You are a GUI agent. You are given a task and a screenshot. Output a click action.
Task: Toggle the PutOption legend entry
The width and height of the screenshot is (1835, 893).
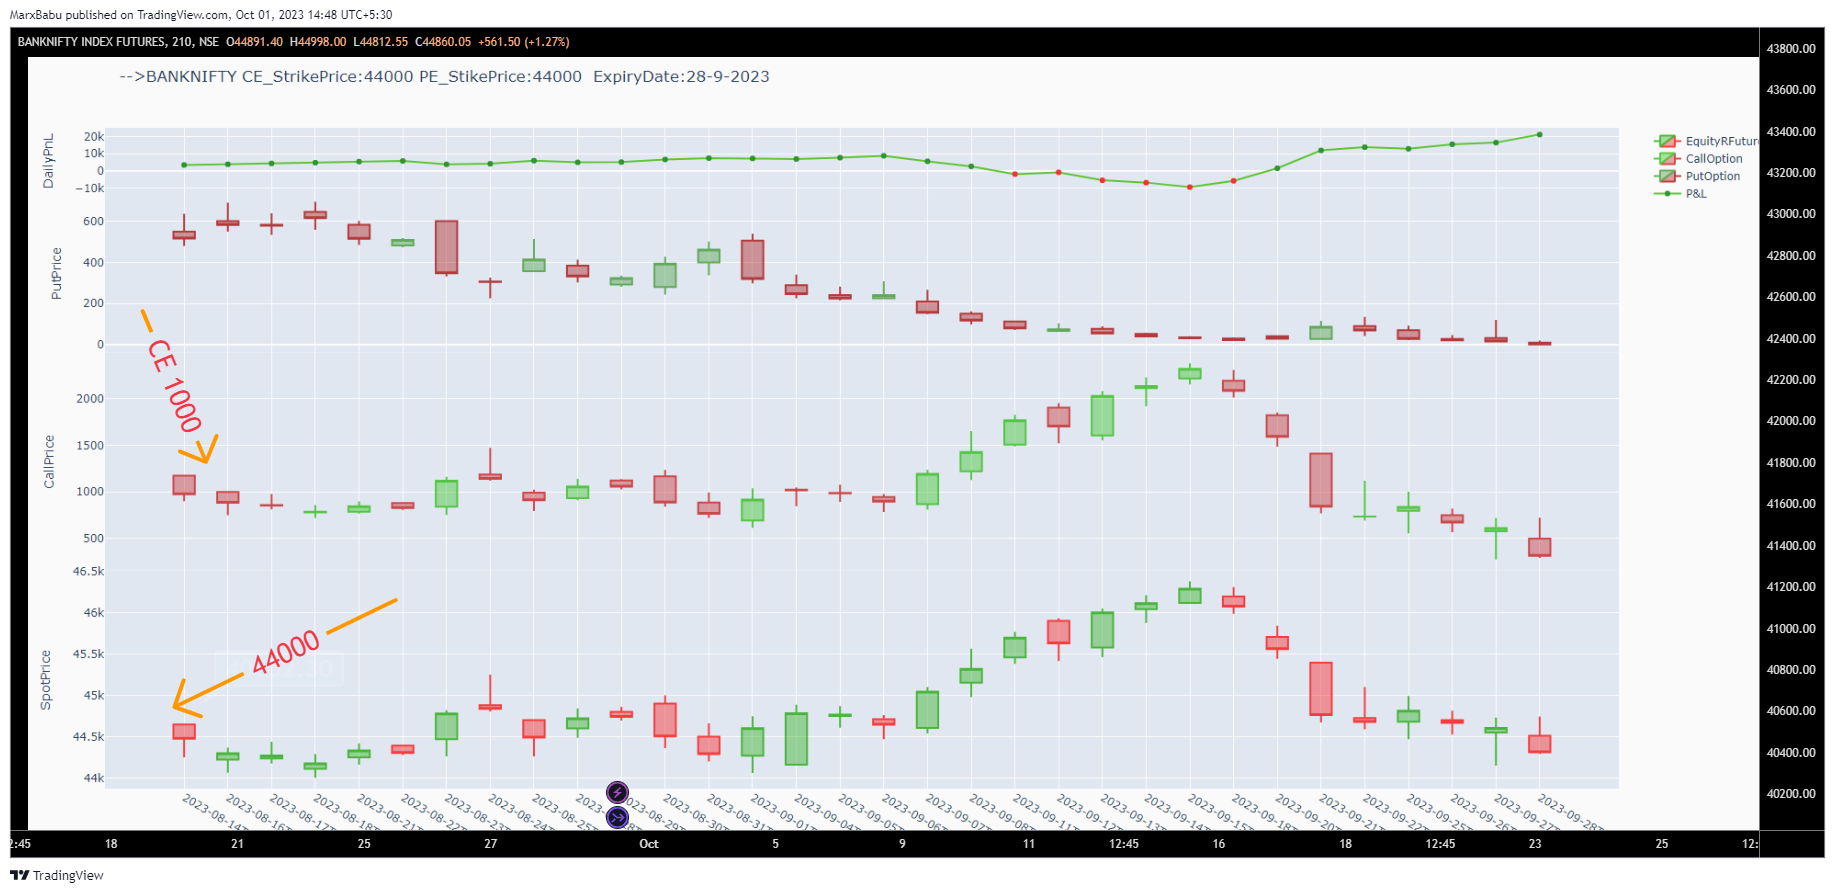click(1699, 176)
